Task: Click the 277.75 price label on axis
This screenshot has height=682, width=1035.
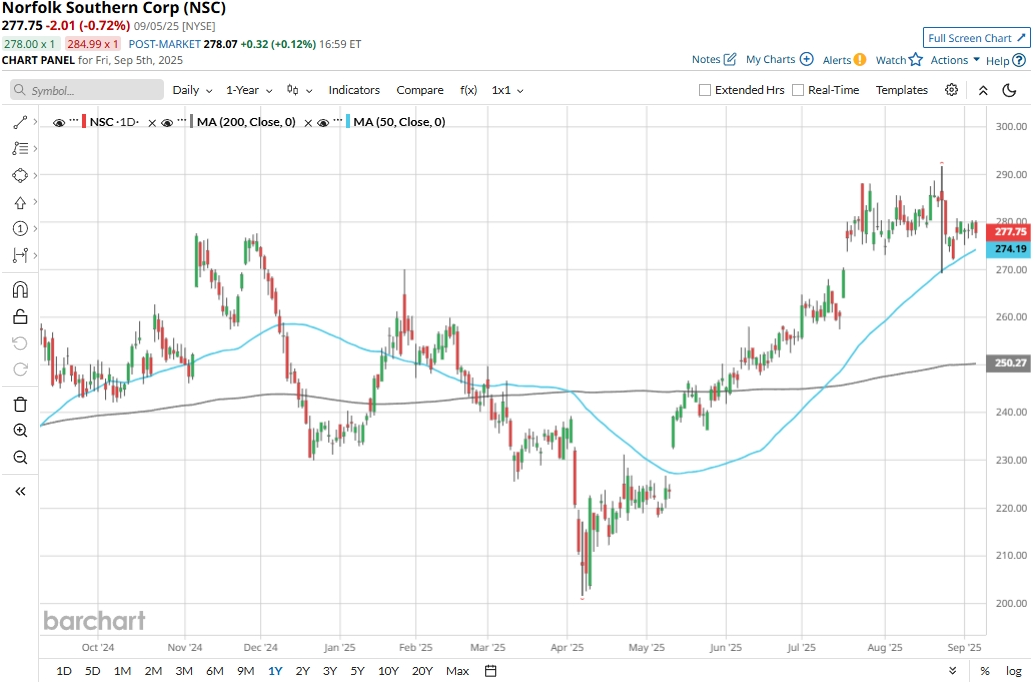Action: pyautogui.click(x=1008, y=232)
